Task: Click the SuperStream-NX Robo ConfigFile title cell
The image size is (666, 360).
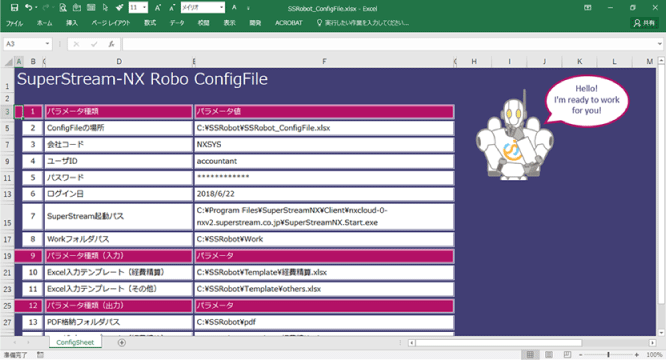Action: pos(142,79)
